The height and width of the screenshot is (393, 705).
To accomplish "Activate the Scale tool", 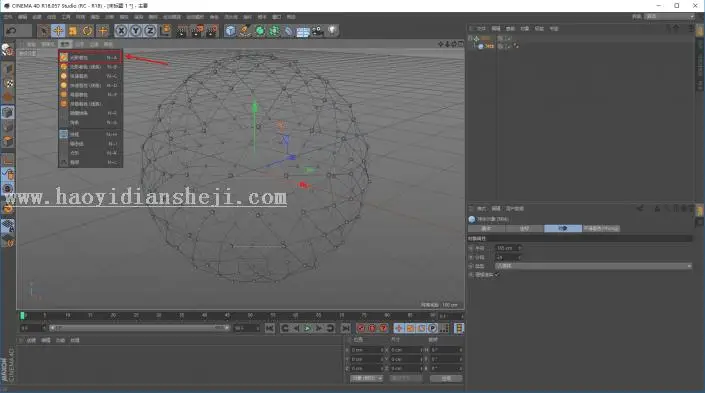I will coord(73,31).
